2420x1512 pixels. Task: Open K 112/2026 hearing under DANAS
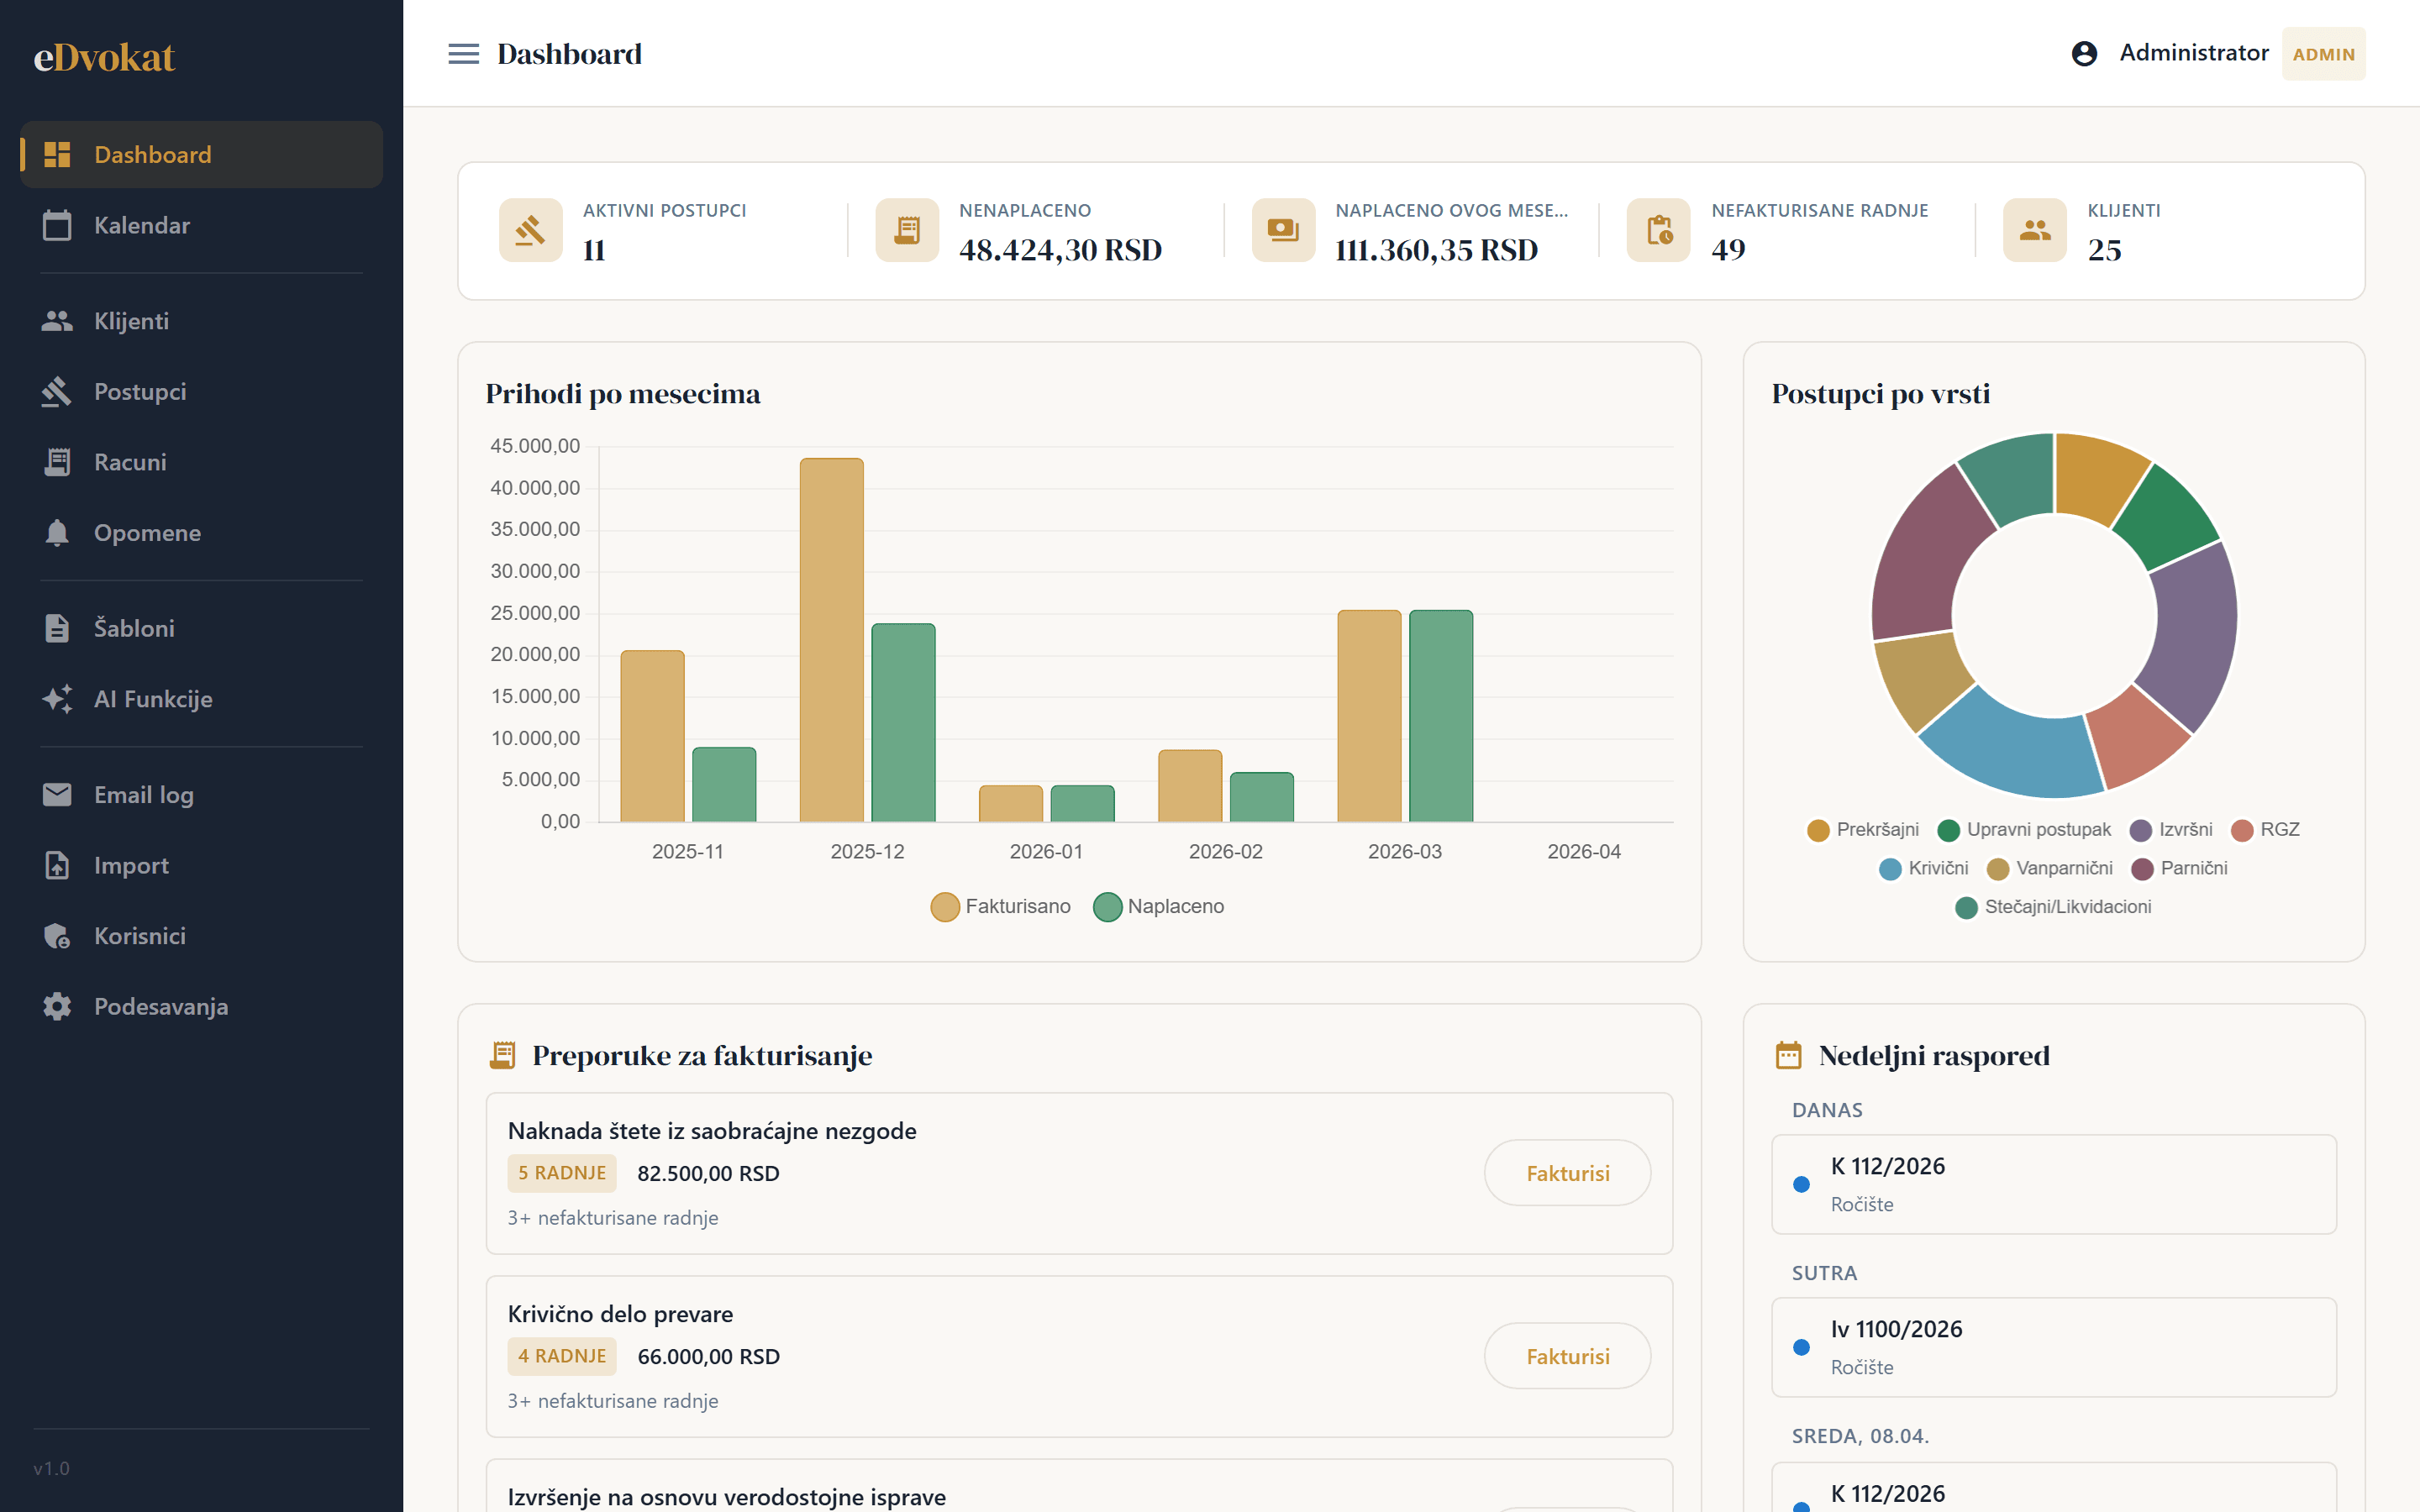coord(2054,1184)
